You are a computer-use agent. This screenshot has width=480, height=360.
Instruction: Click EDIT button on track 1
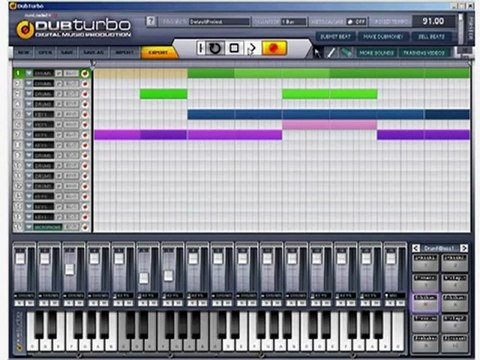[71, 73]
